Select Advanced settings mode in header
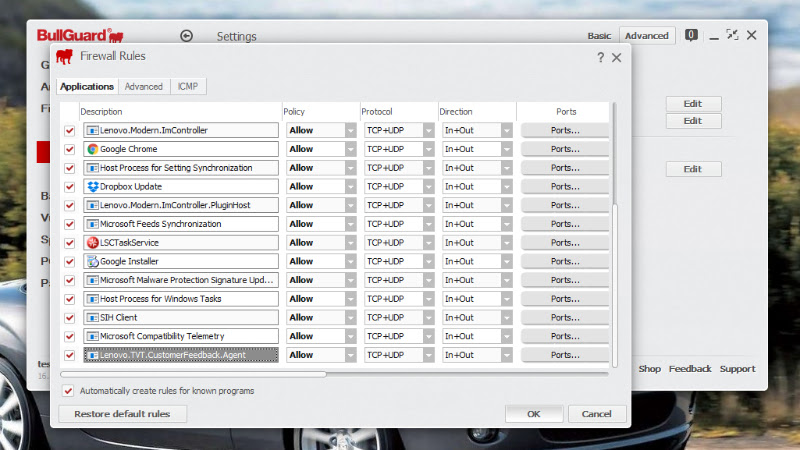This screenshot has height=450, width=800. point(646,36)
